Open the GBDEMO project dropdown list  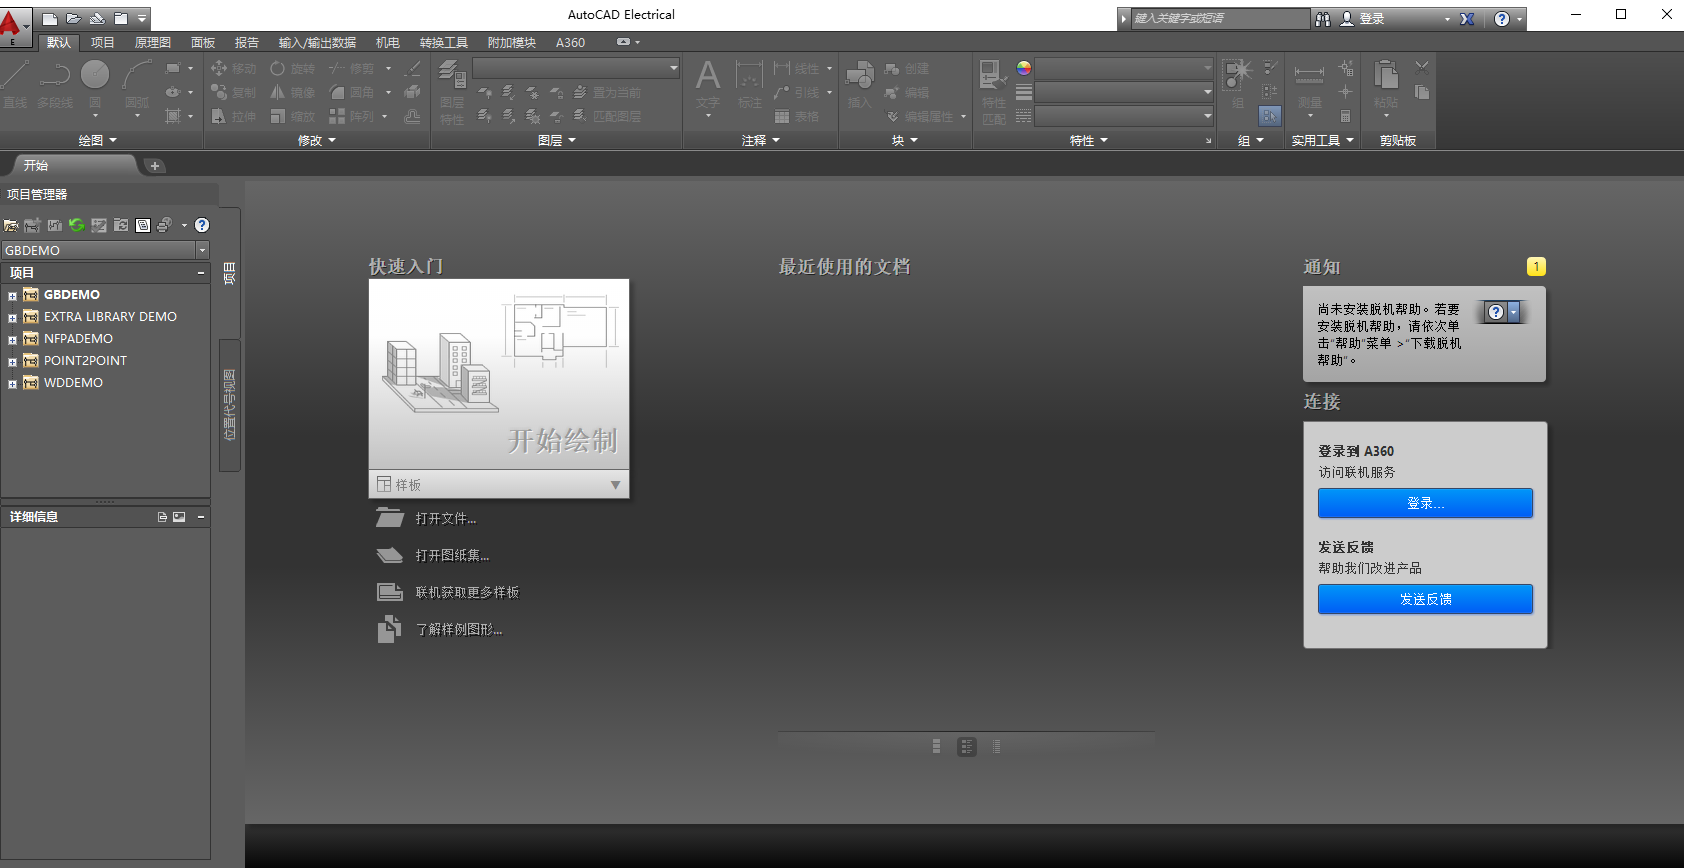point(202,250)
